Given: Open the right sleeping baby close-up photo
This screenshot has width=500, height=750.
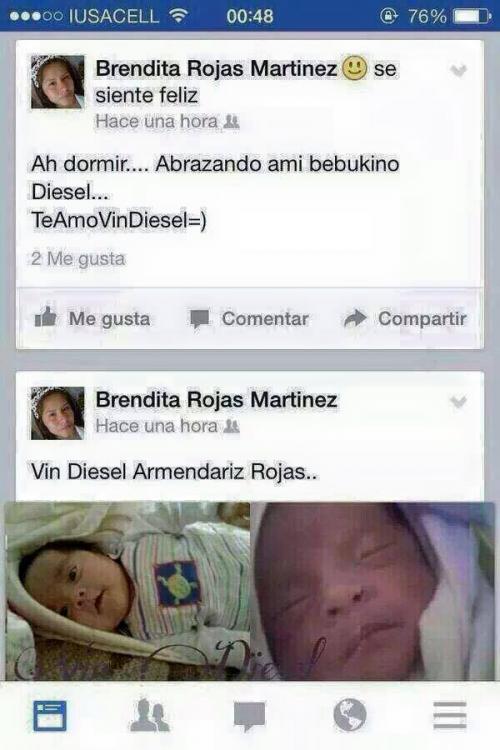Looking at the screenshot, I should click(372, 591).
